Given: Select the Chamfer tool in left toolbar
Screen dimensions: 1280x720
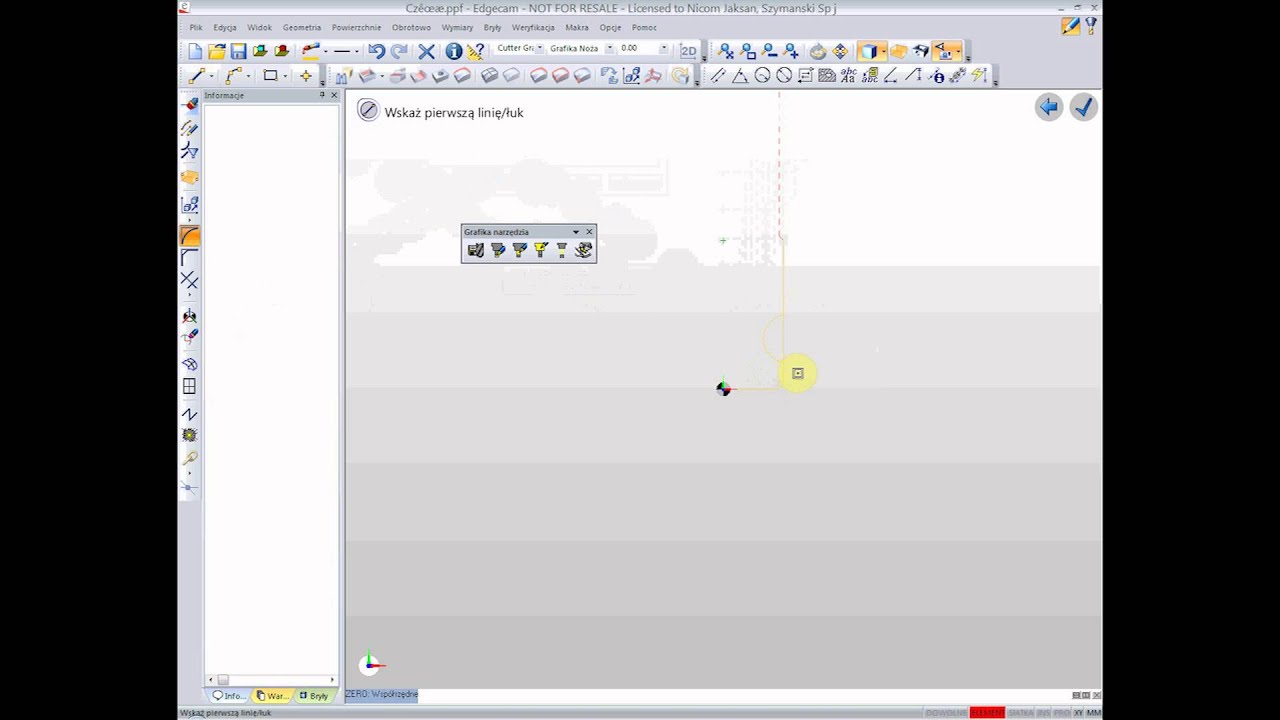Looking at the screenshot, I should coord(189,258).
